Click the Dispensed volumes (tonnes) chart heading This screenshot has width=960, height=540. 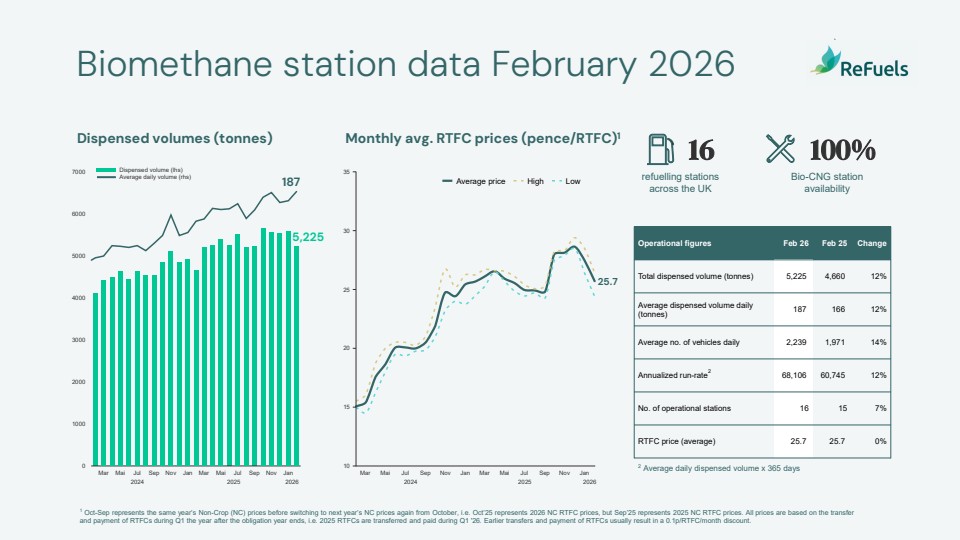tap(175, 139)
